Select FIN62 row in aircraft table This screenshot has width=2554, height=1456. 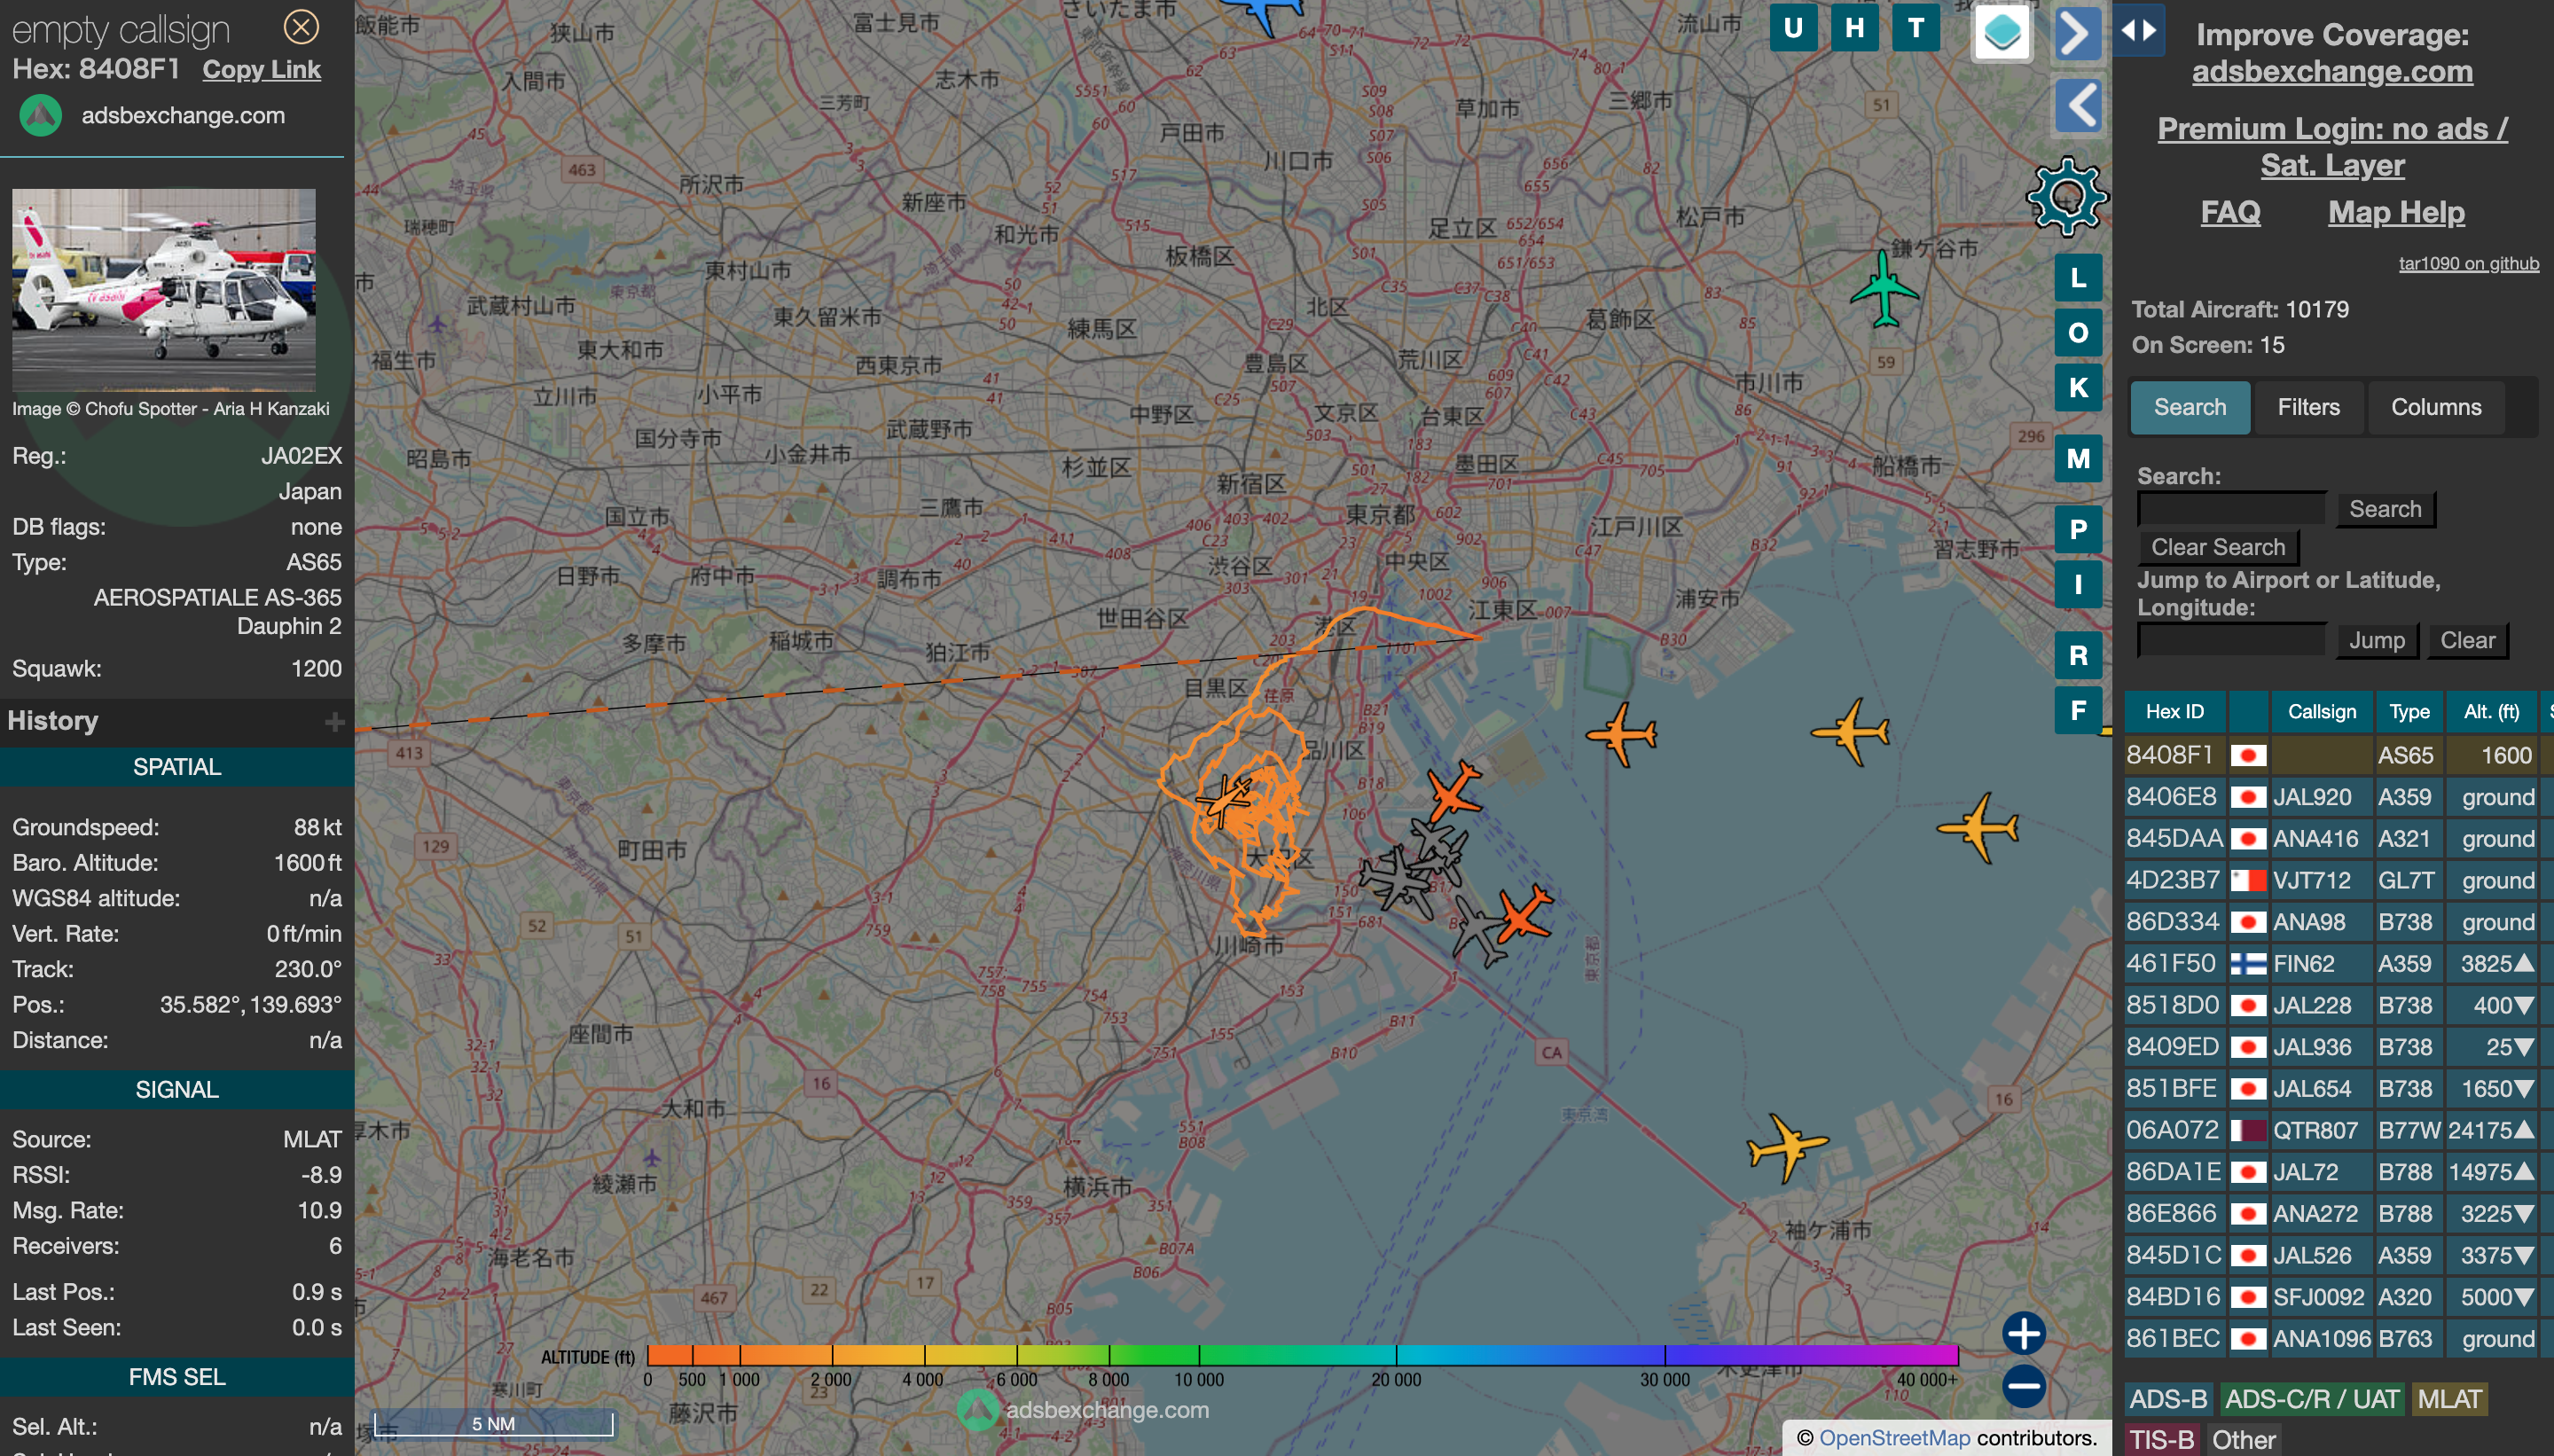click(x=2338, y=963)
